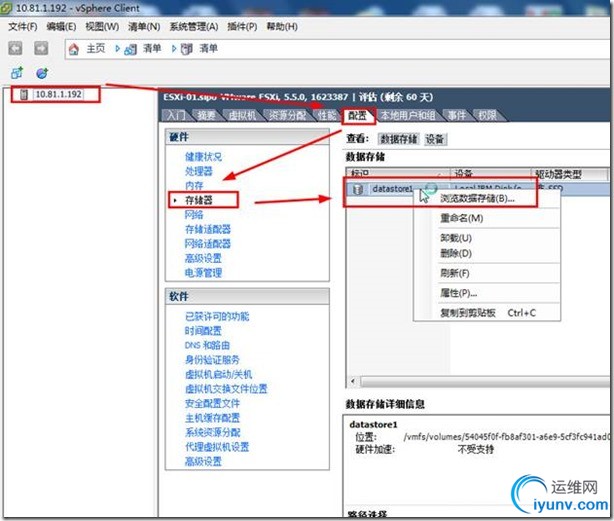Viewport: 614px width, 521px height.
Task: Open DNS 和路由 link
Action: point(207,345)
